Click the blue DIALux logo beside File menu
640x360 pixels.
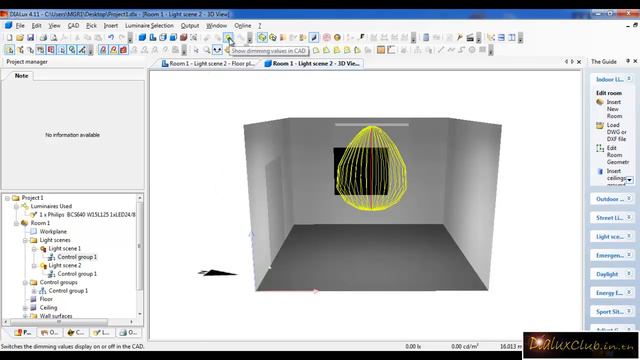[x=8, y=25]
